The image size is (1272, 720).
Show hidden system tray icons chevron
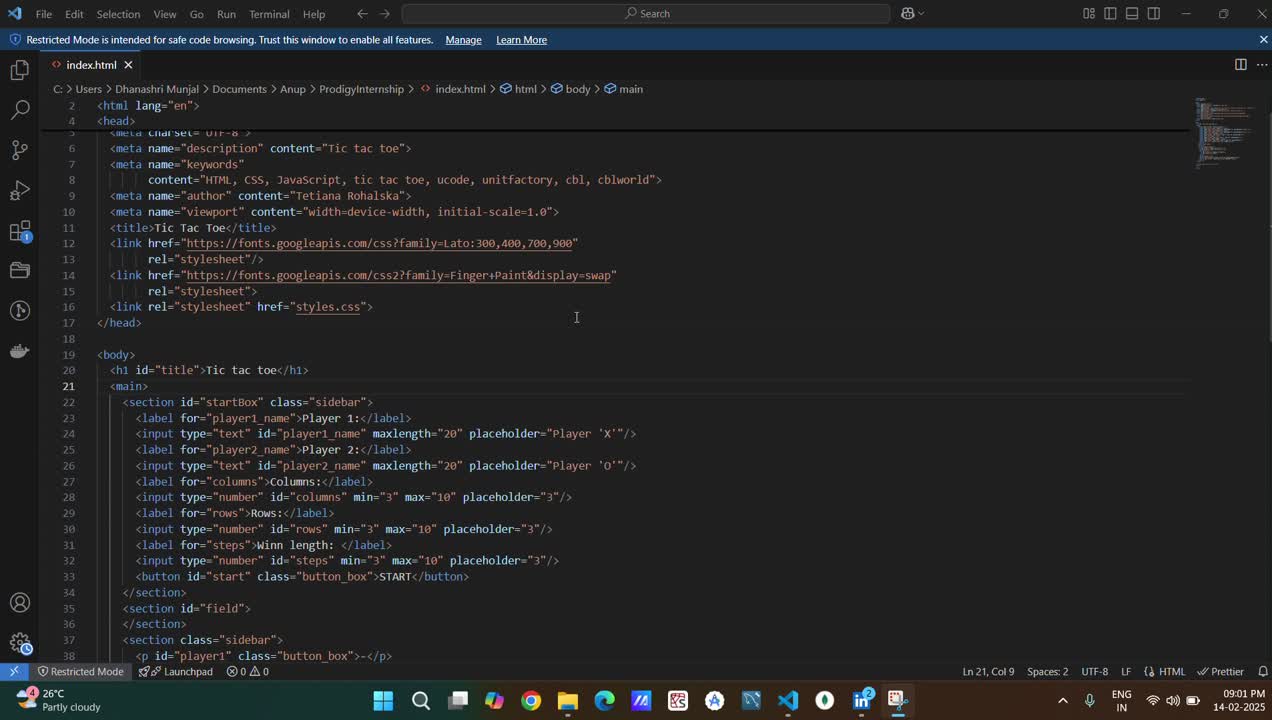click(1062, 700)
